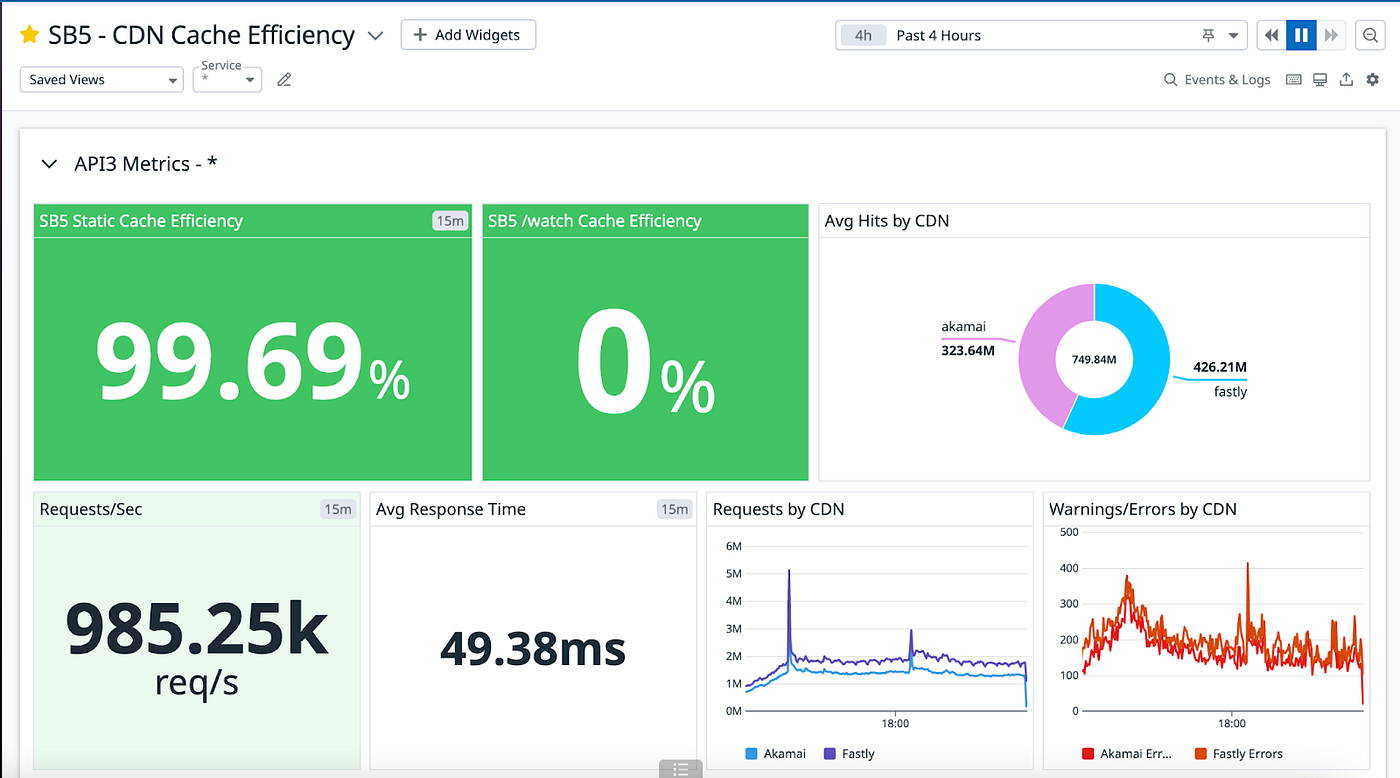
Task: Click the Add Widgets button
Action: [x=468, y=35]
